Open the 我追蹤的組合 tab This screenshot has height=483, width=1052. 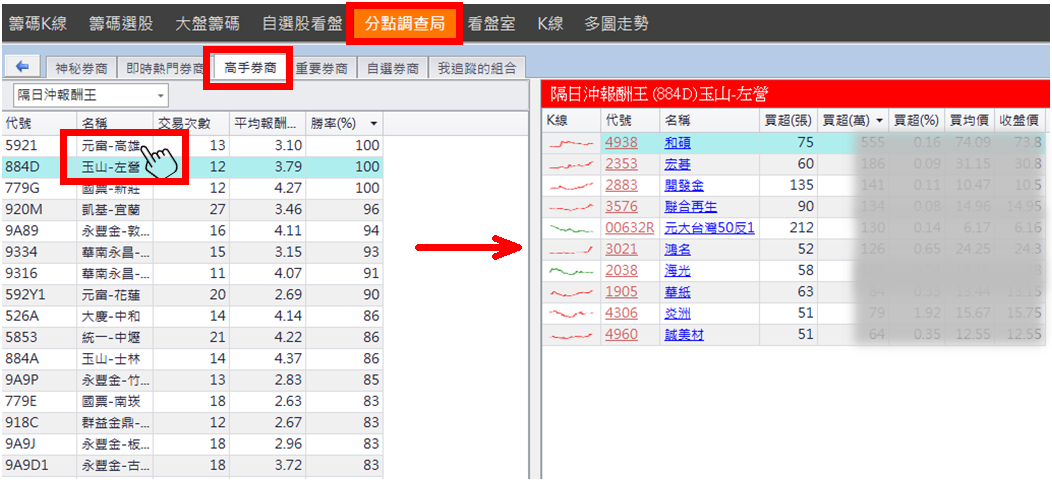(478, 68)
